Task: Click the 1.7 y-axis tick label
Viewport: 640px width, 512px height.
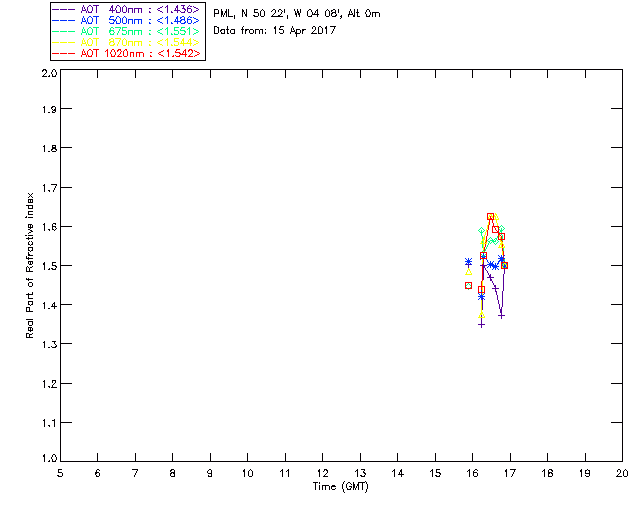Action: click(x=49, y=188)
